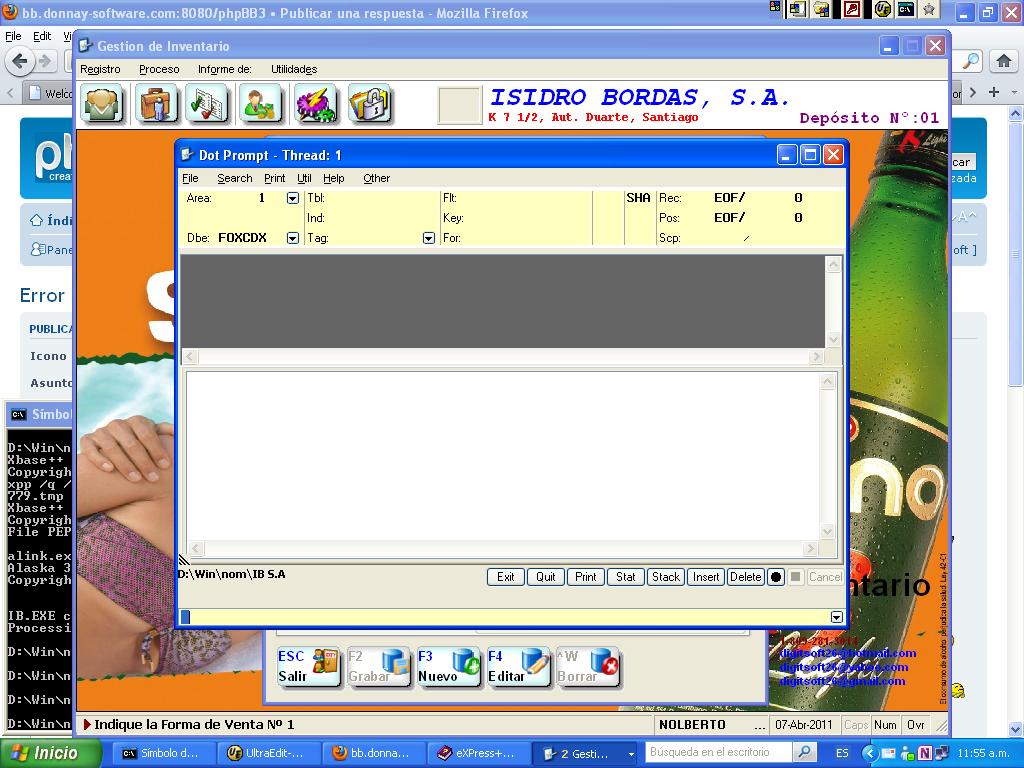Click the padlock folder toolbar icon
The width and height of the screenshot is (1024, 768).
click(369, 104)
